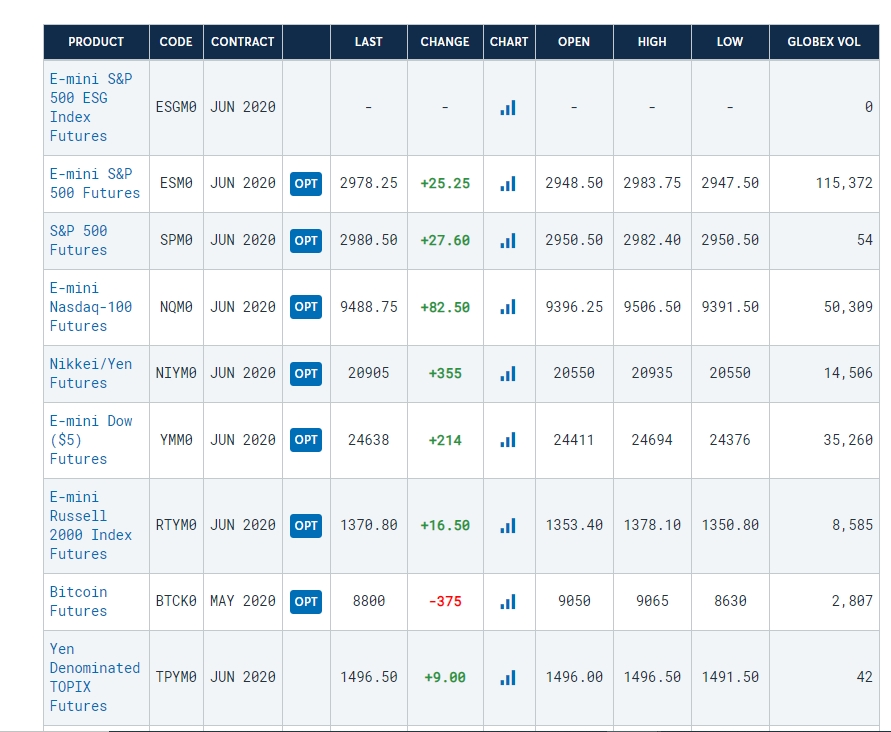Screen dimensions: 891x732
Task: Open the Bitcoin Futures chart icon
Action: (508, 601)
